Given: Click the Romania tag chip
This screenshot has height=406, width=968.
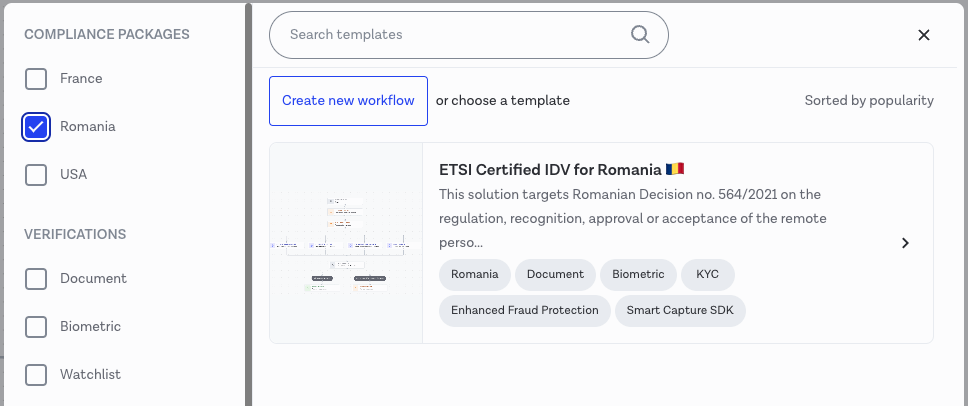Looking at the screenshot, I should 475,275.
